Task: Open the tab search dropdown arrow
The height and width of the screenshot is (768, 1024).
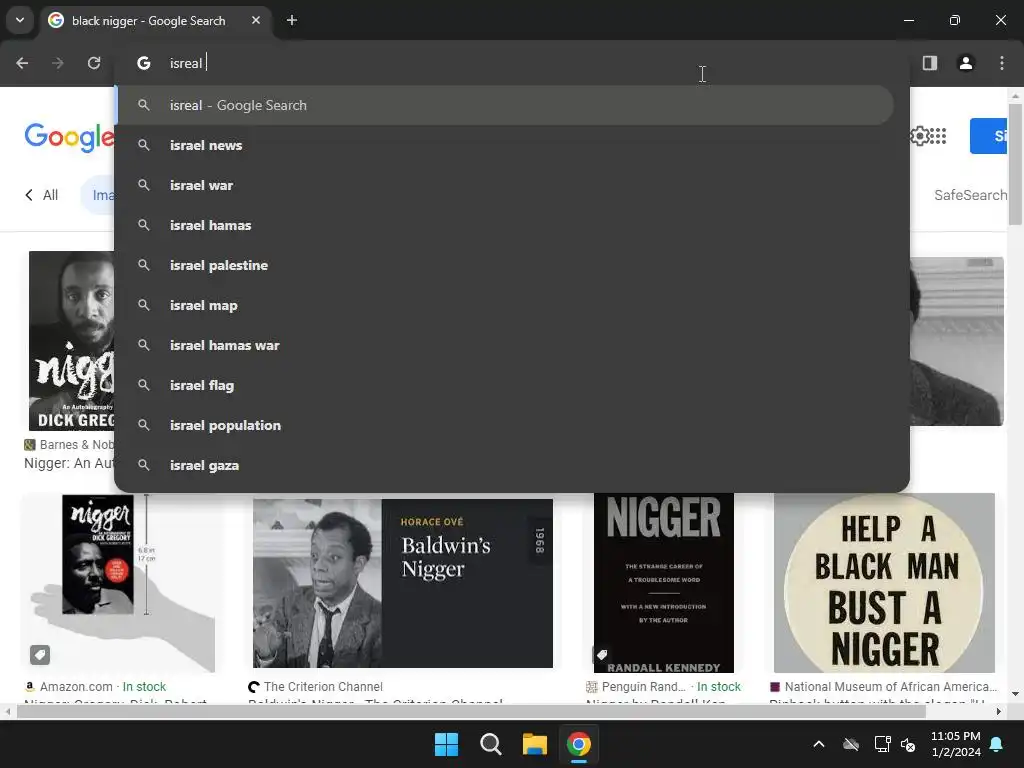Action: click(20, 20)
